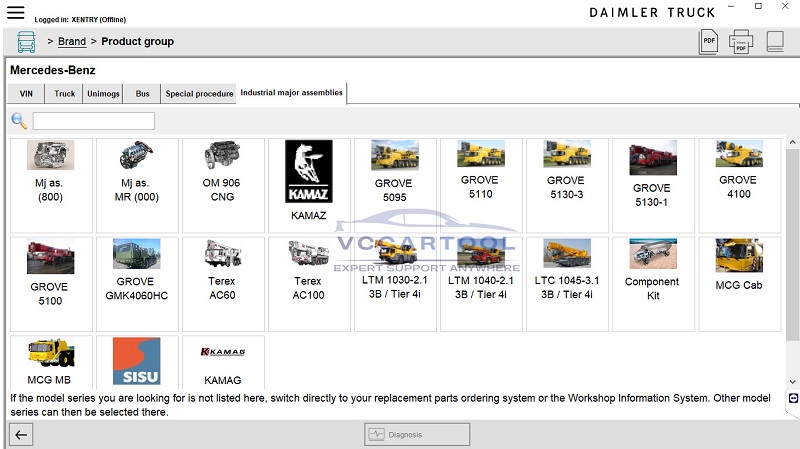Select the GROVE 5110 crane
Screen dimensions: 800x449
pyautogui.click(x=481, y=185)
